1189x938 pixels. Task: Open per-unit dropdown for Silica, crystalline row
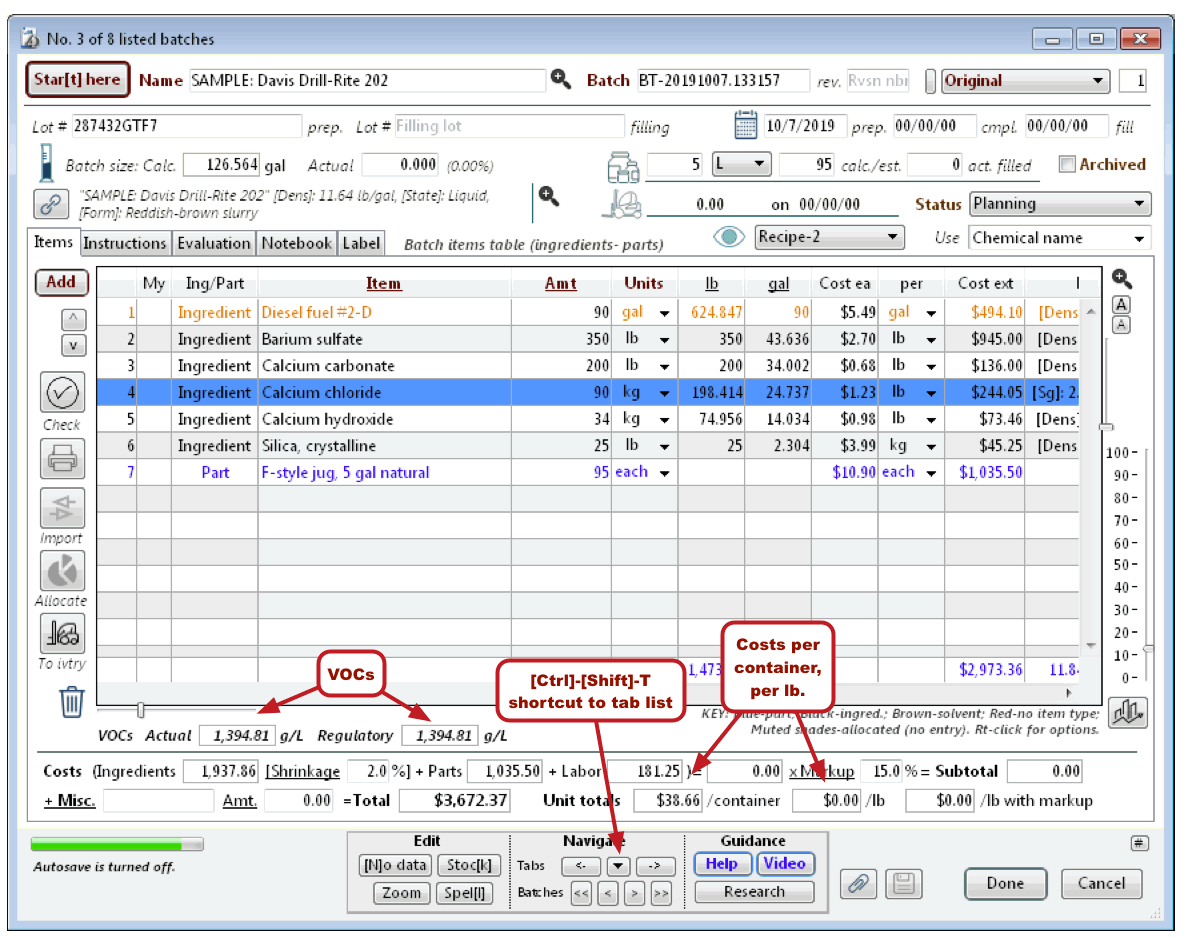coord(930,447)
